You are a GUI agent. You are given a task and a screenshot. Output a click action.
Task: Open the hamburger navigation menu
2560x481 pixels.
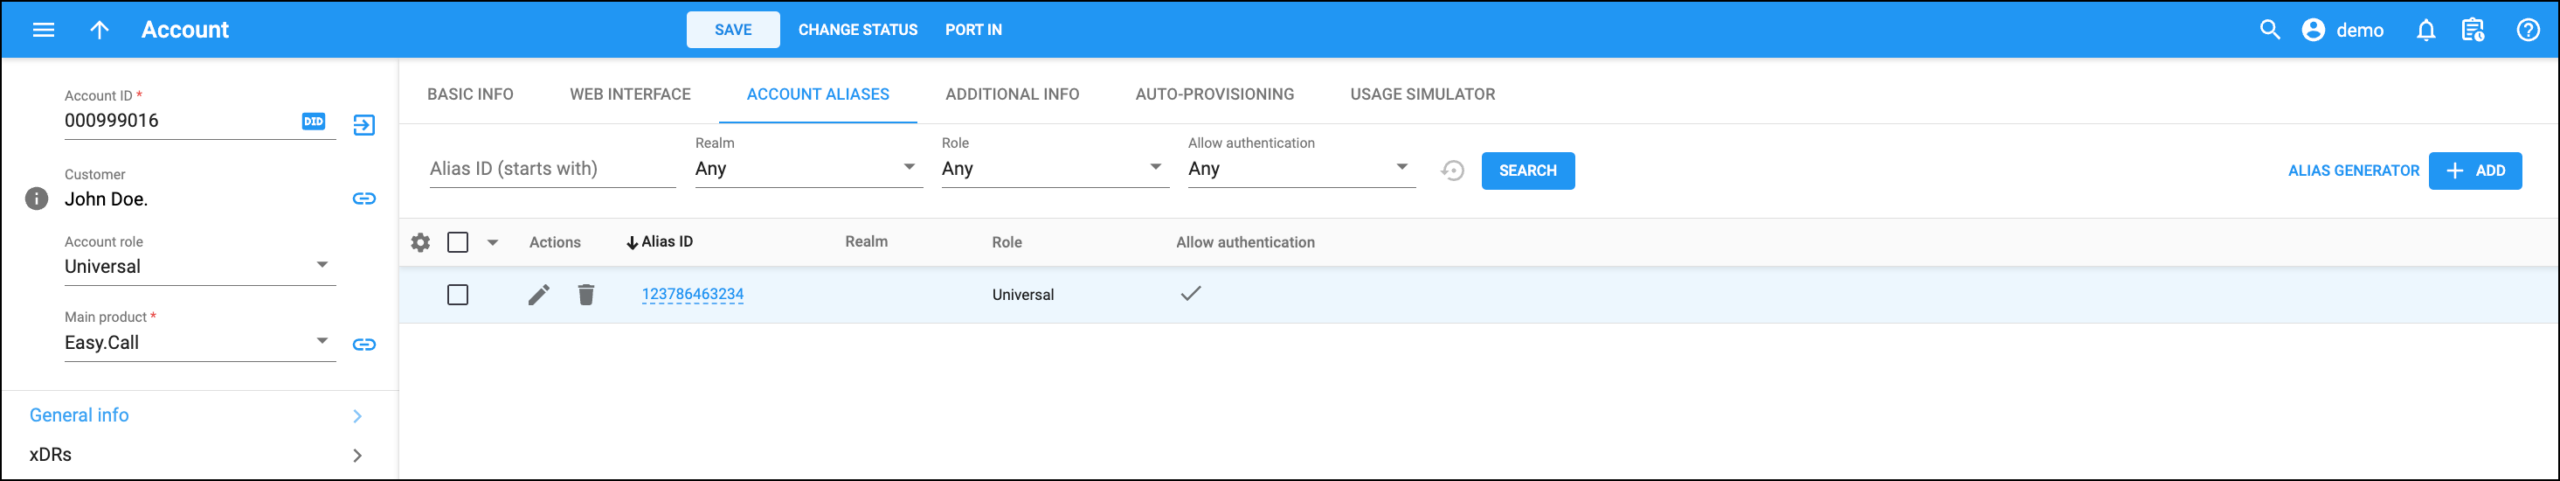point(43,30)
